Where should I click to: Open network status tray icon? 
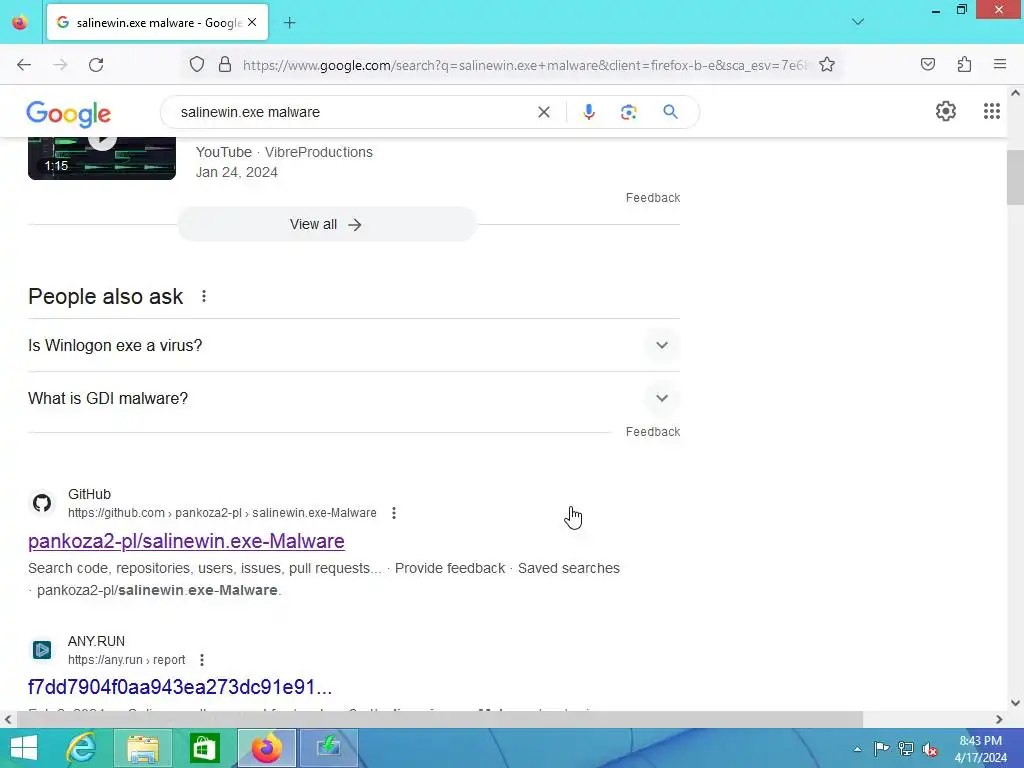[905, 748]
